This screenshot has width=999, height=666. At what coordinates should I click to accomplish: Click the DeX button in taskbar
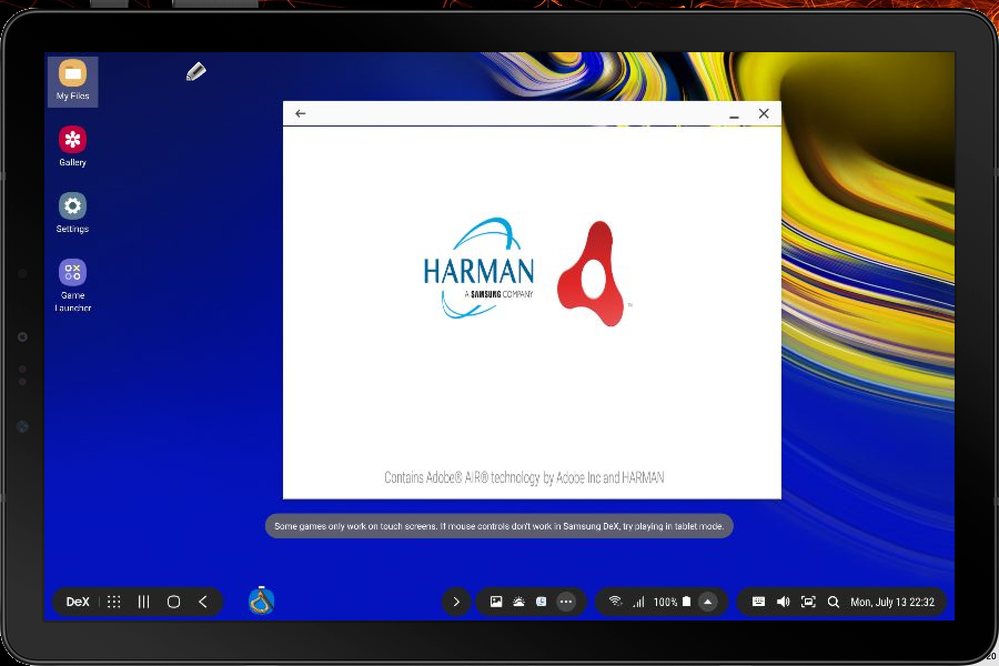pyautogui.click(x=78, y=602)
